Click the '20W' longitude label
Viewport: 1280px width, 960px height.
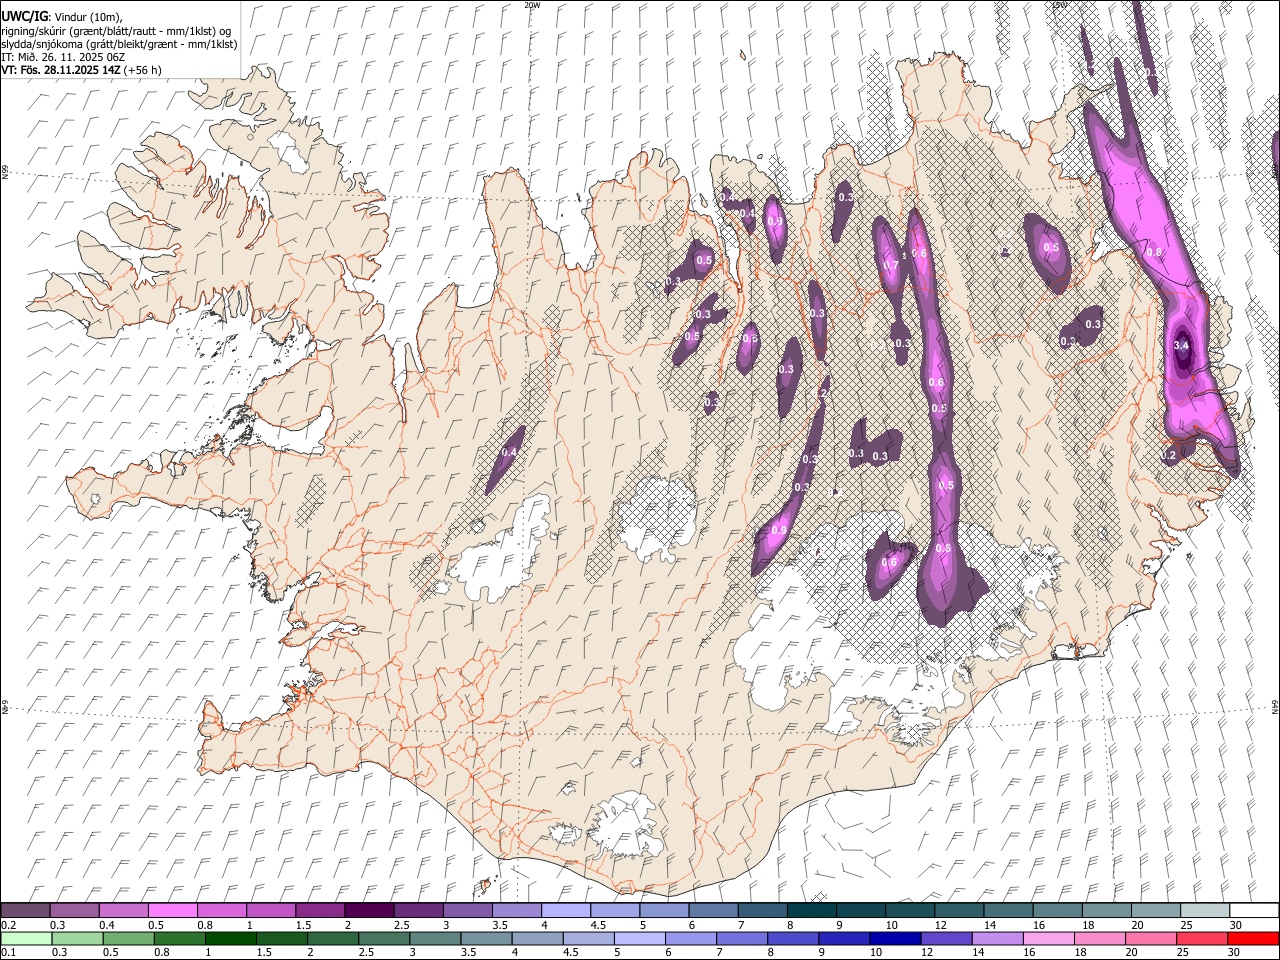coord(531,5)
